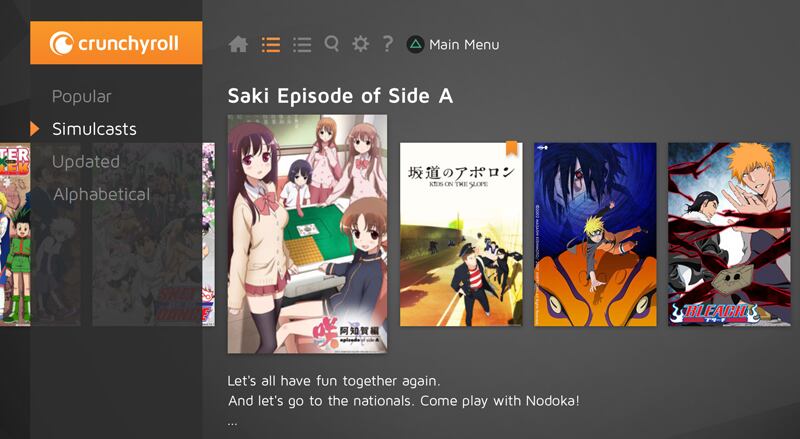800x439 pixels.
Task: Click the green triangle button icon
Action: [x=415, y=44]
